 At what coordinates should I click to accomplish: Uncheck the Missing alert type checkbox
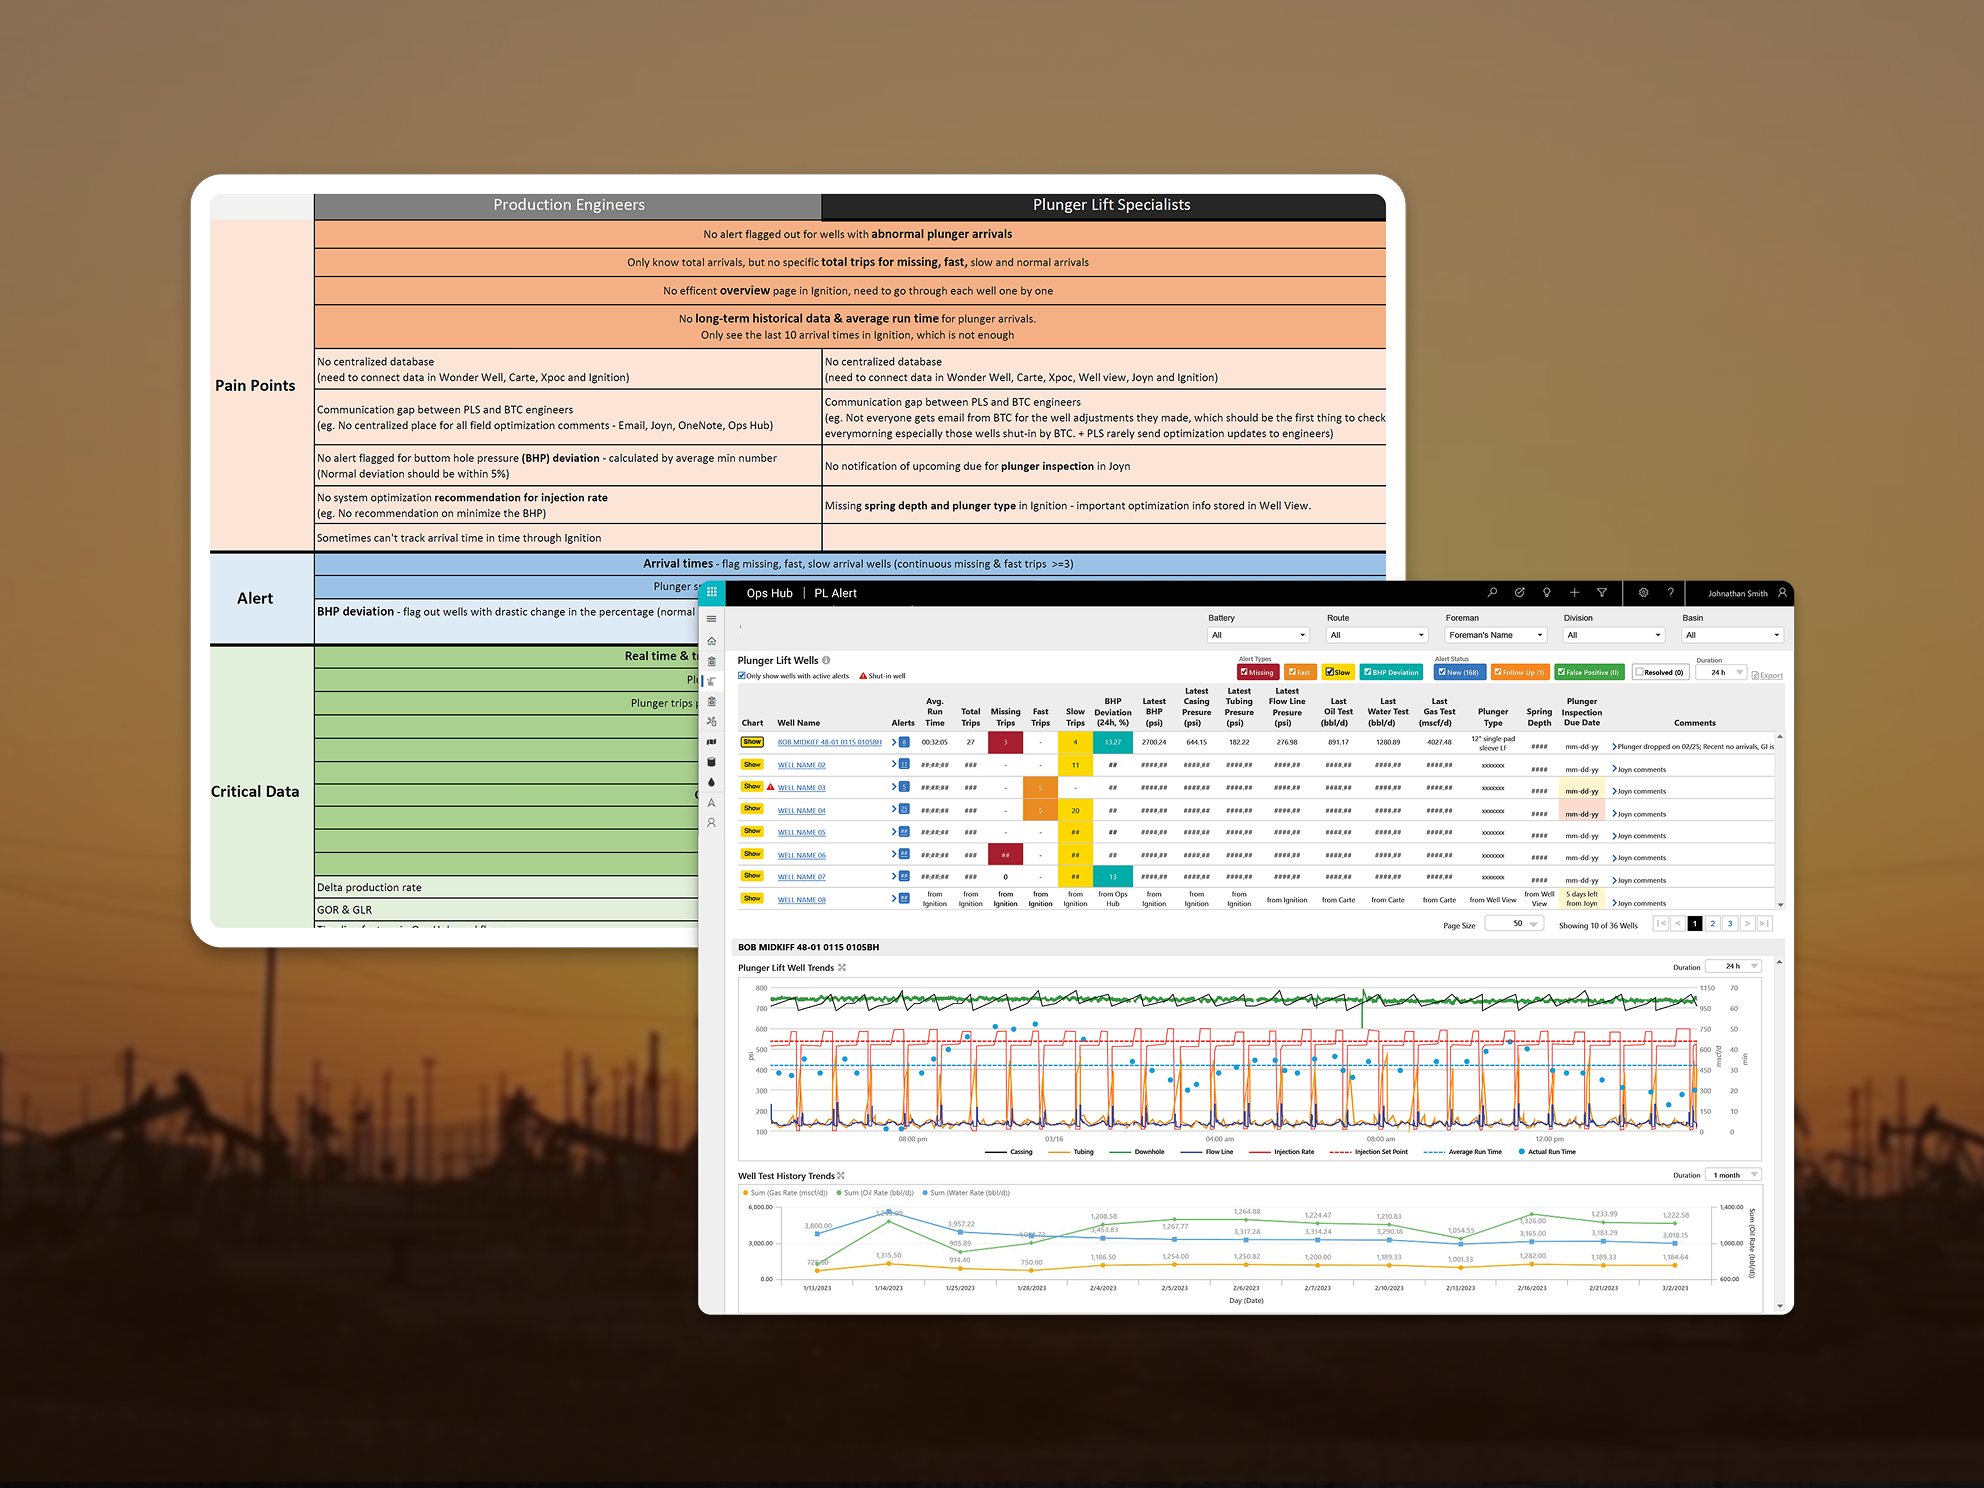click(1245, 672)
